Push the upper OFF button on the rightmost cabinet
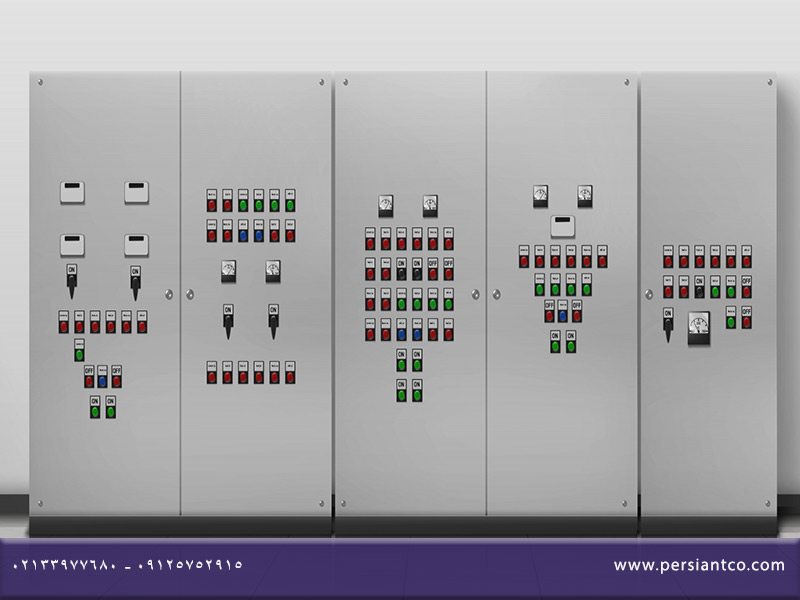This screenshot has height=600, width=800. click(746, 287)
